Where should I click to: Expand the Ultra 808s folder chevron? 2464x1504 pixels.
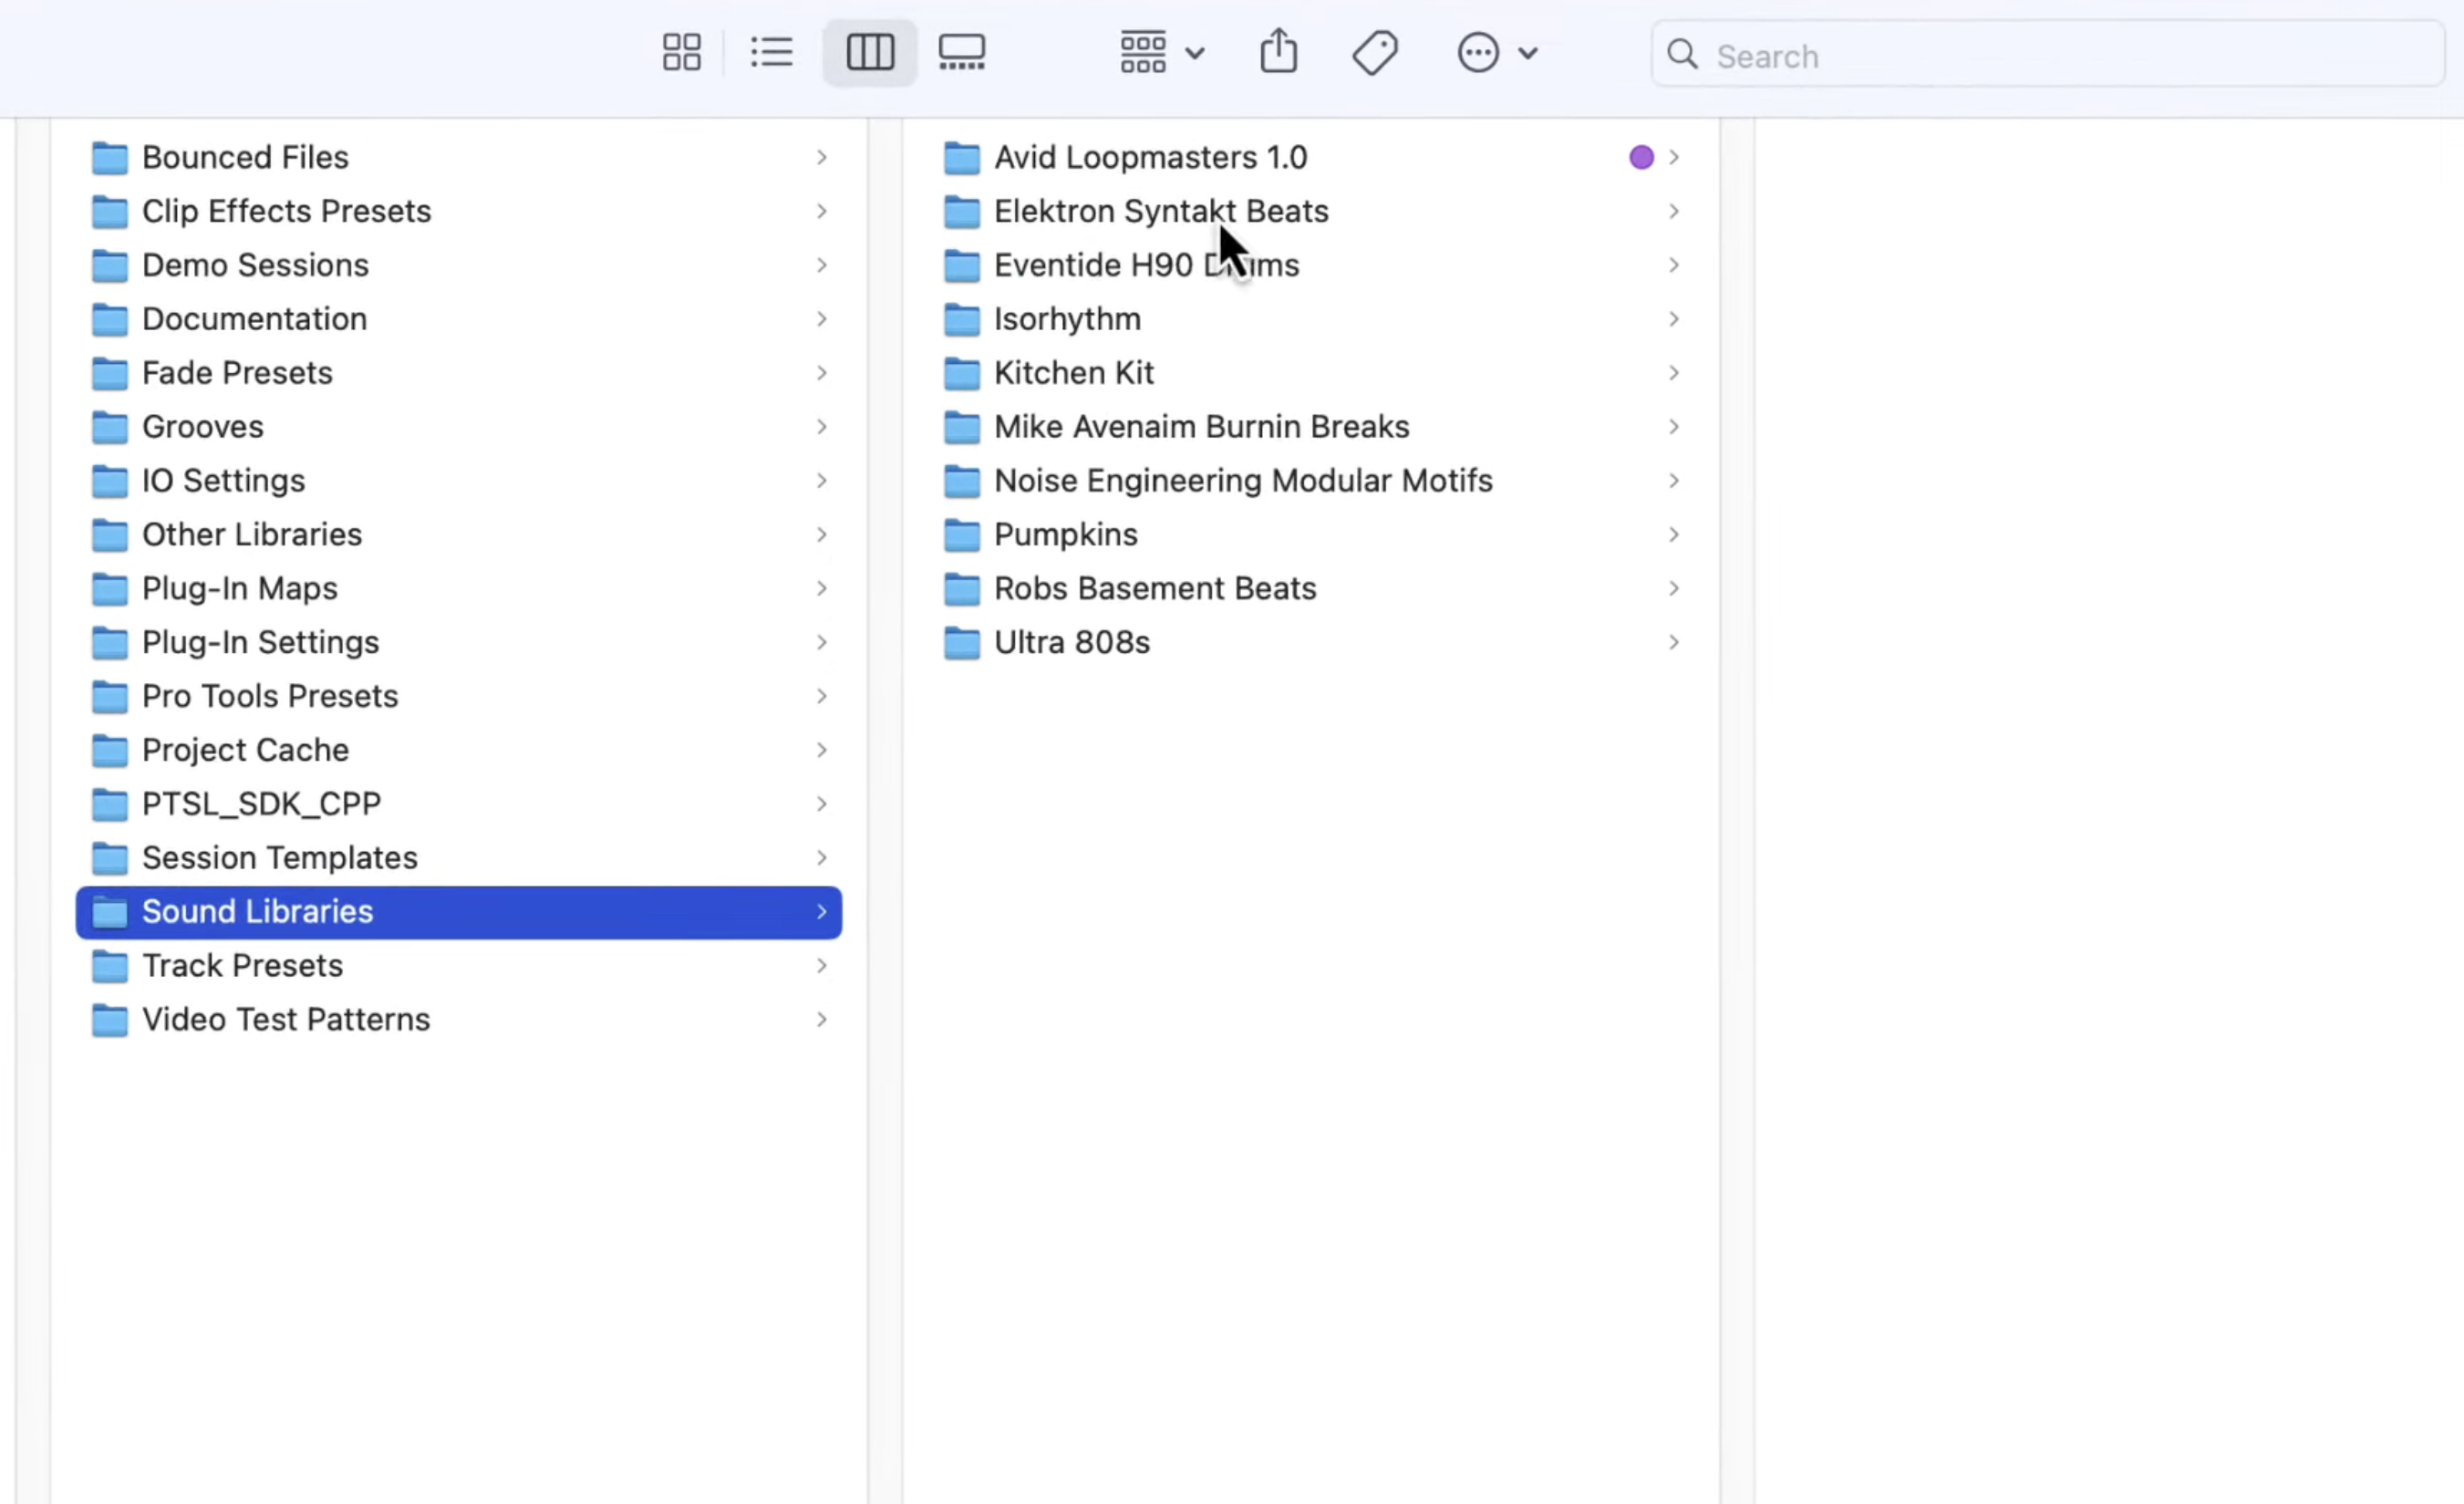(1673, 642)
